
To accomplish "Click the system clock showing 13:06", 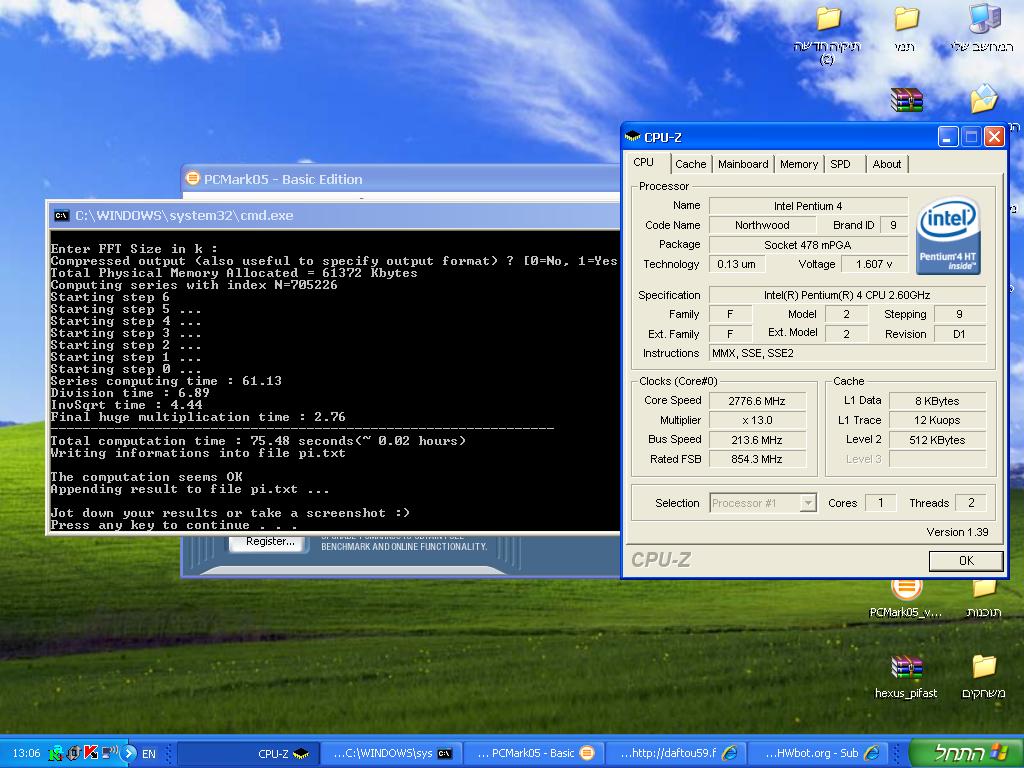I will click(x=26, y=753).
